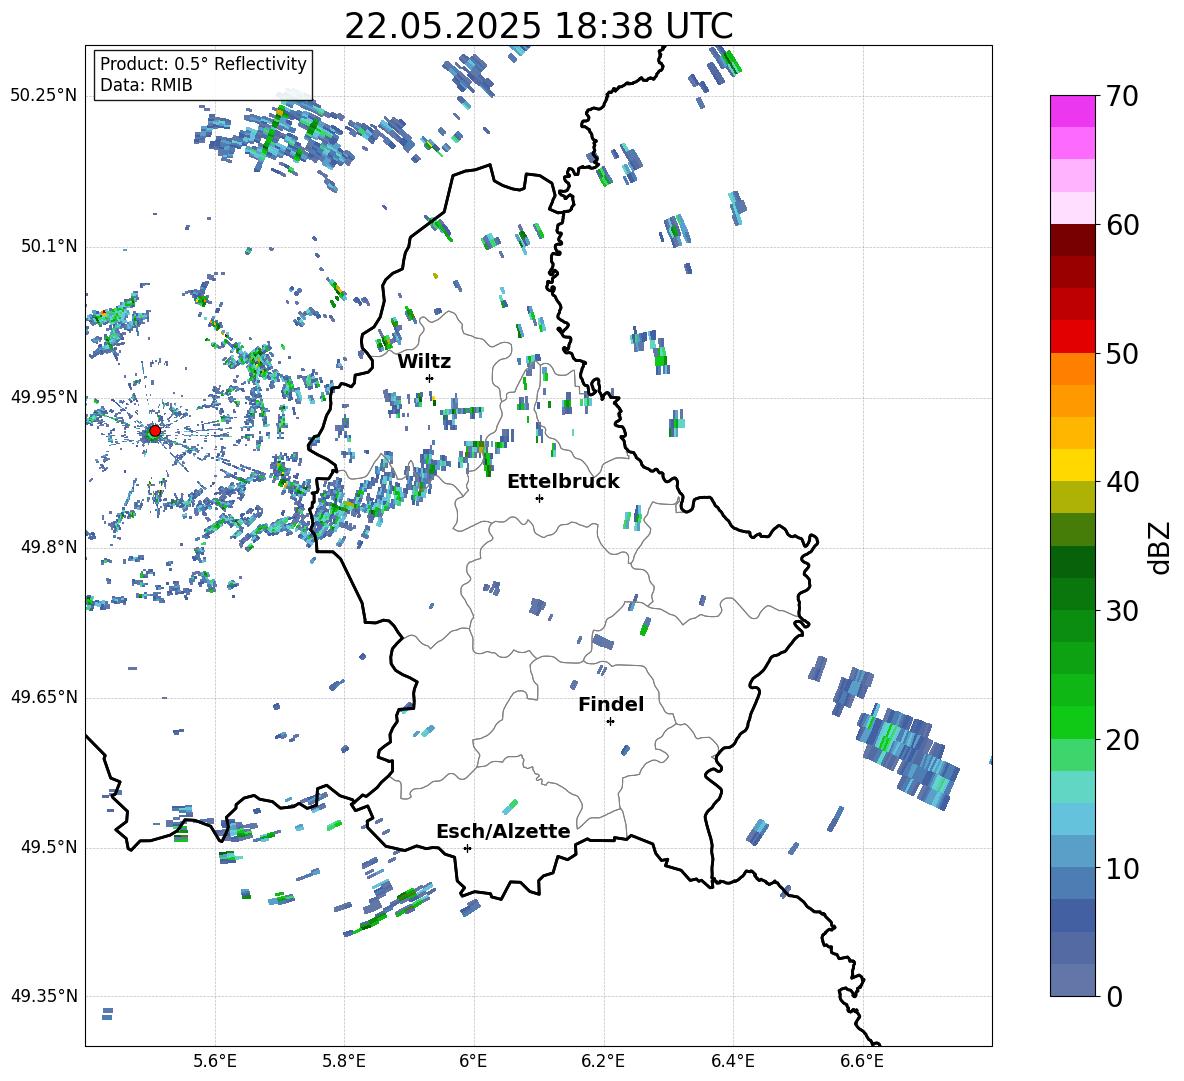
Task: Click the 0 tick on the colorbar
Action: click(1115, 997)
